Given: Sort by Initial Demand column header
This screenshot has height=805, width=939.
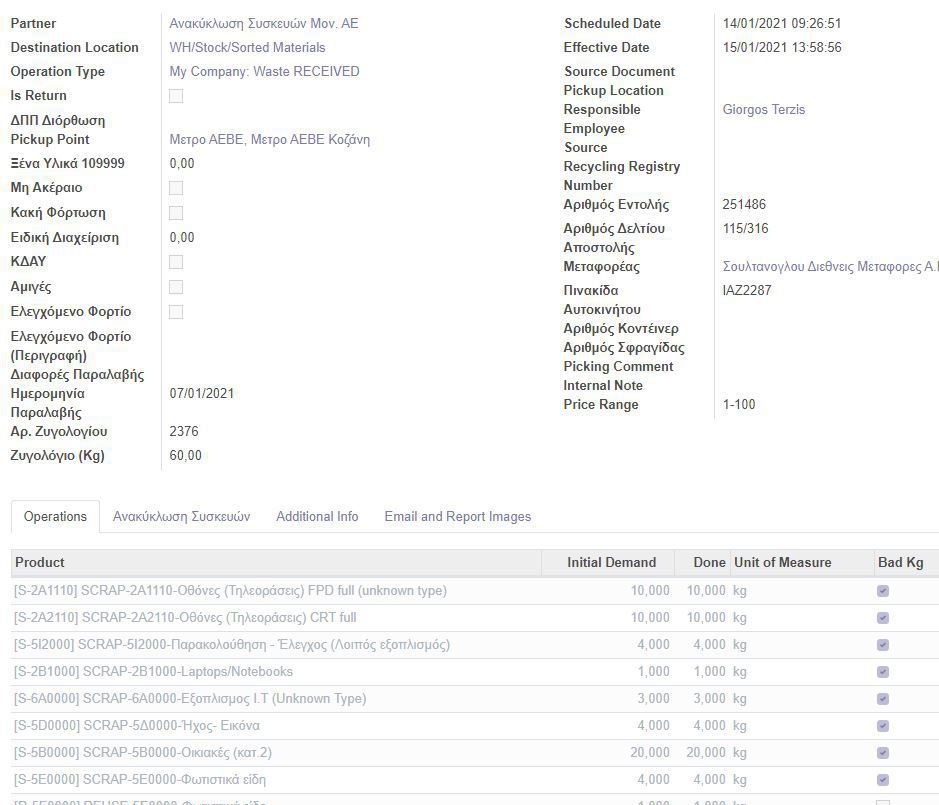Looking at the screenshot, I should (611, 562).
